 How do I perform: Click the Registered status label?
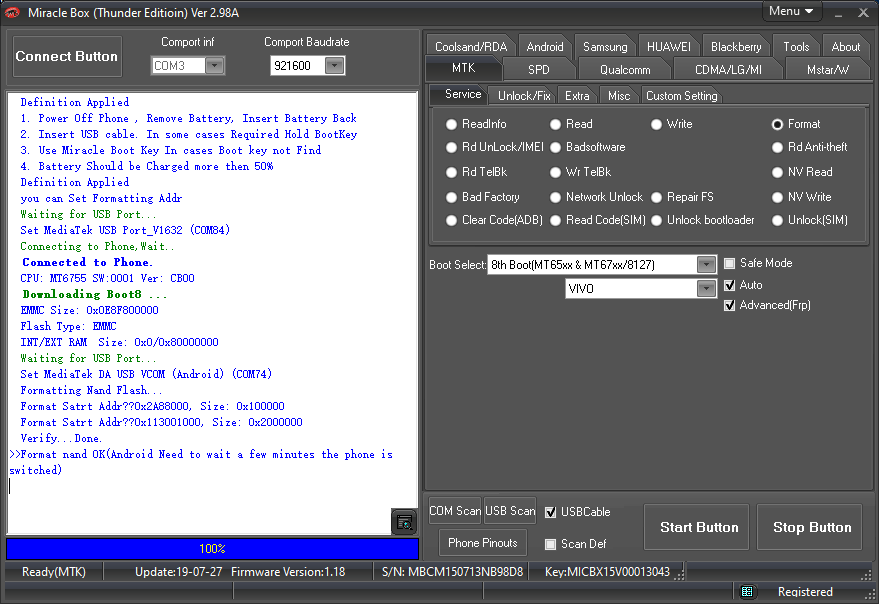[805, 592]
